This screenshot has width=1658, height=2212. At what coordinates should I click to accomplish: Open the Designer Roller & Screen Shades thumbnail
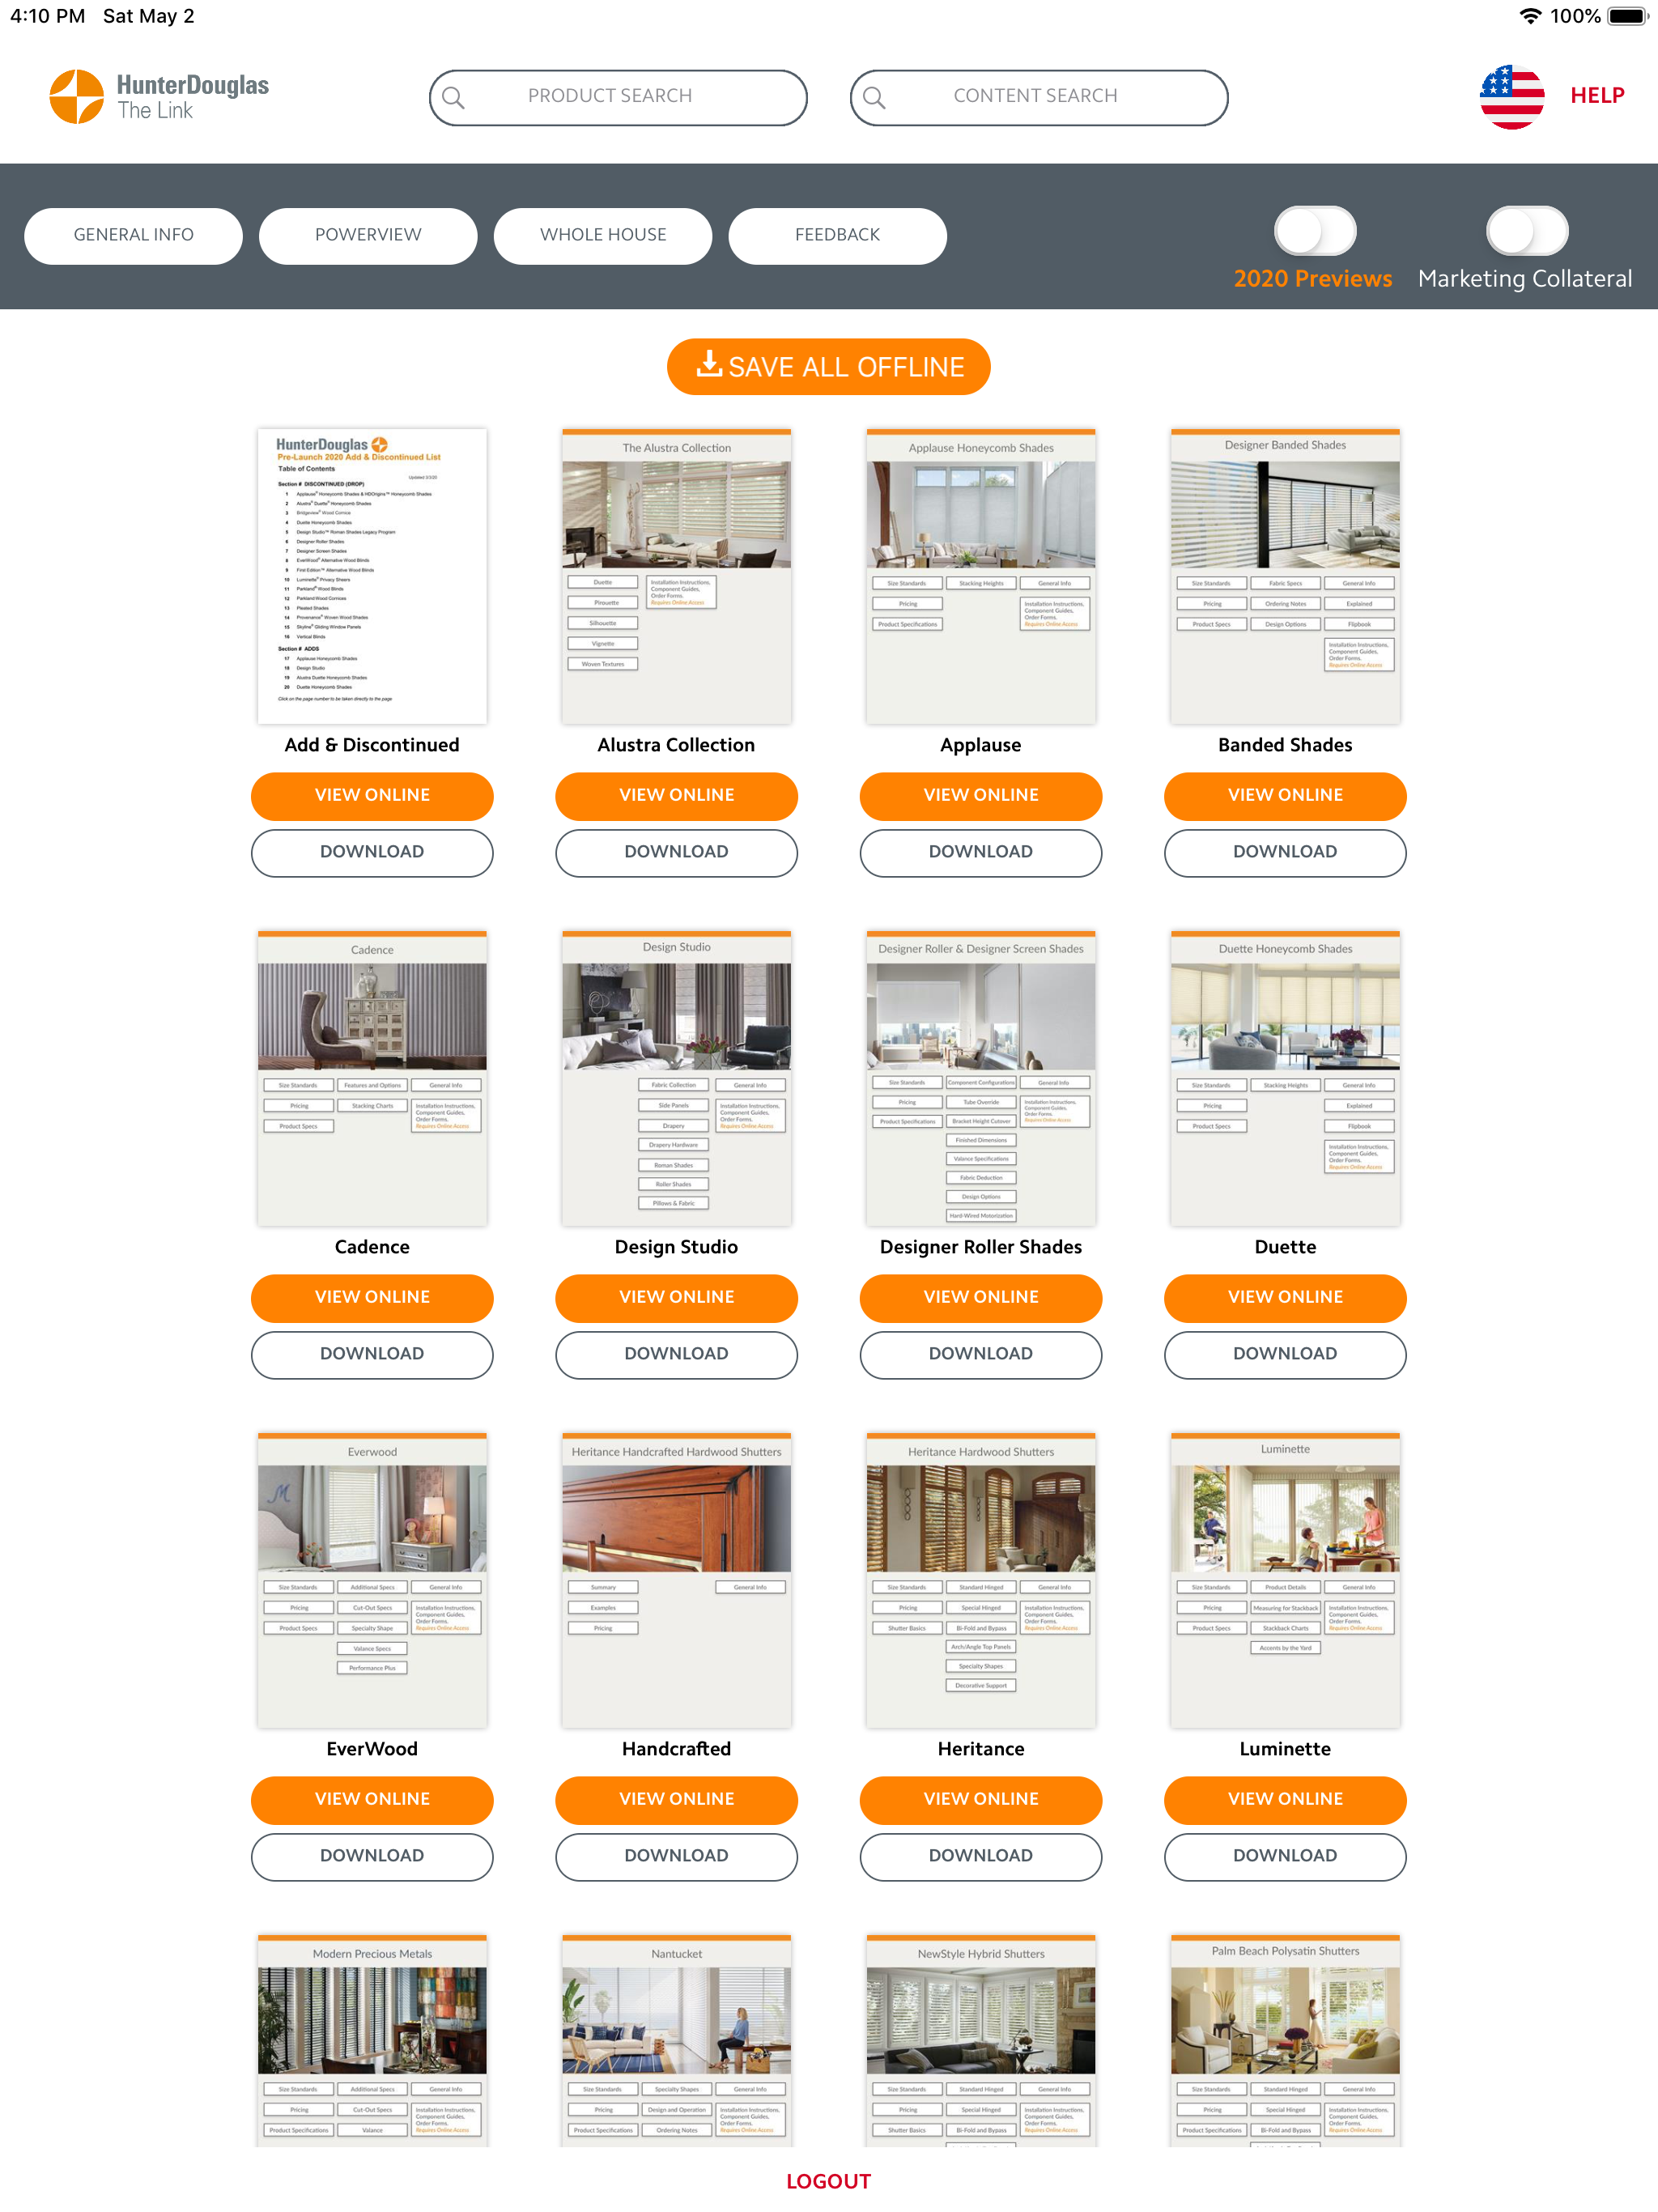pos(981,1078)
